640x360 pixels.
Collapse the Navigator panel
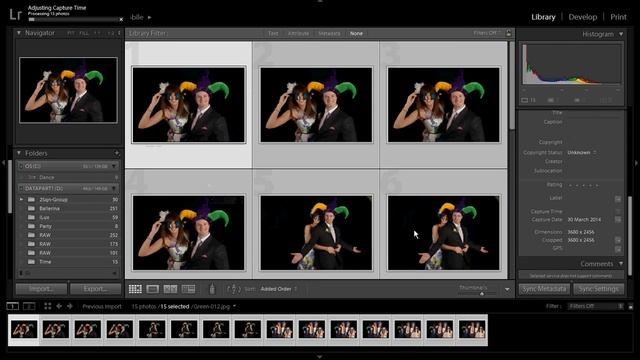[x=19, y=33]
